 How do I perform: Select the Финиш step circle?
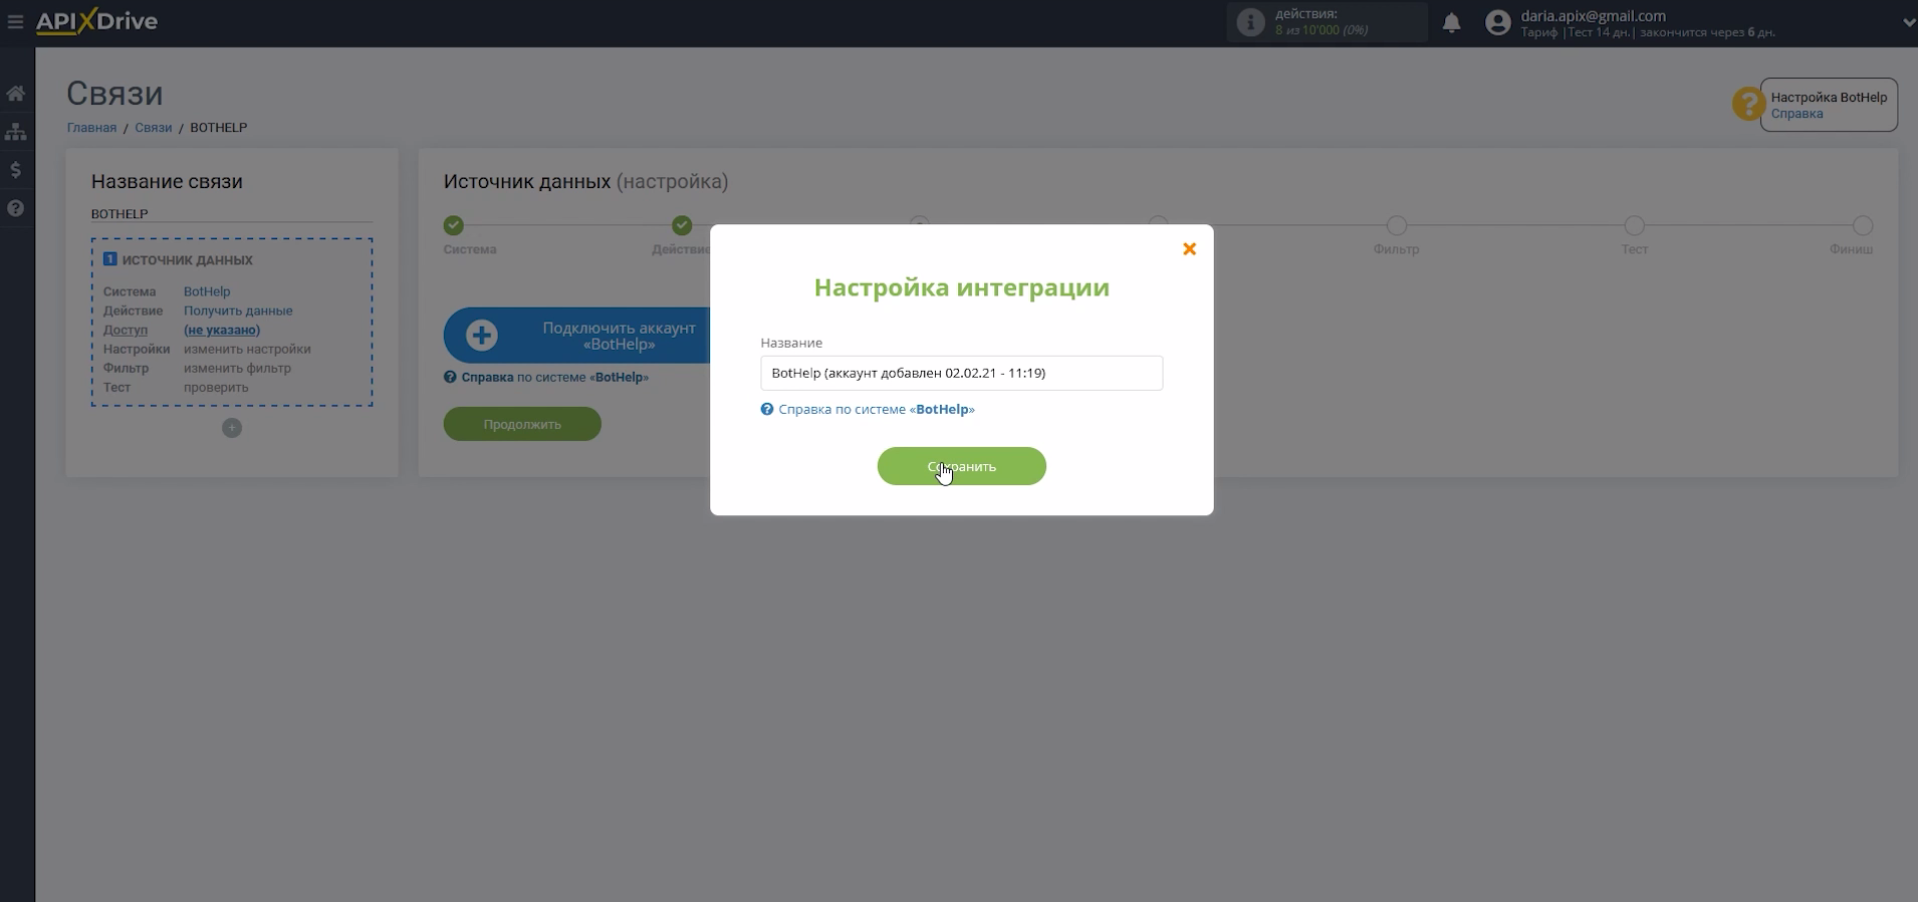1862,225
